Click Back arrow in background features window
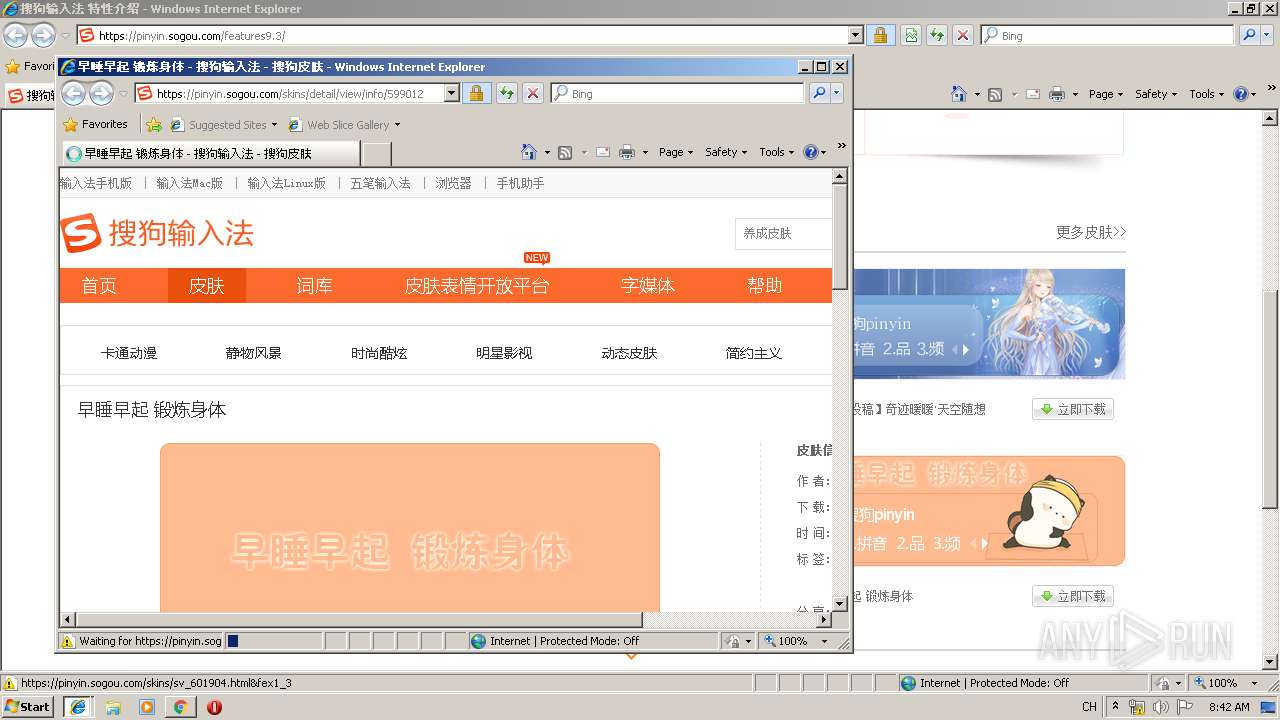Viewport: 1280px width, 720px height. pos(15,35)
